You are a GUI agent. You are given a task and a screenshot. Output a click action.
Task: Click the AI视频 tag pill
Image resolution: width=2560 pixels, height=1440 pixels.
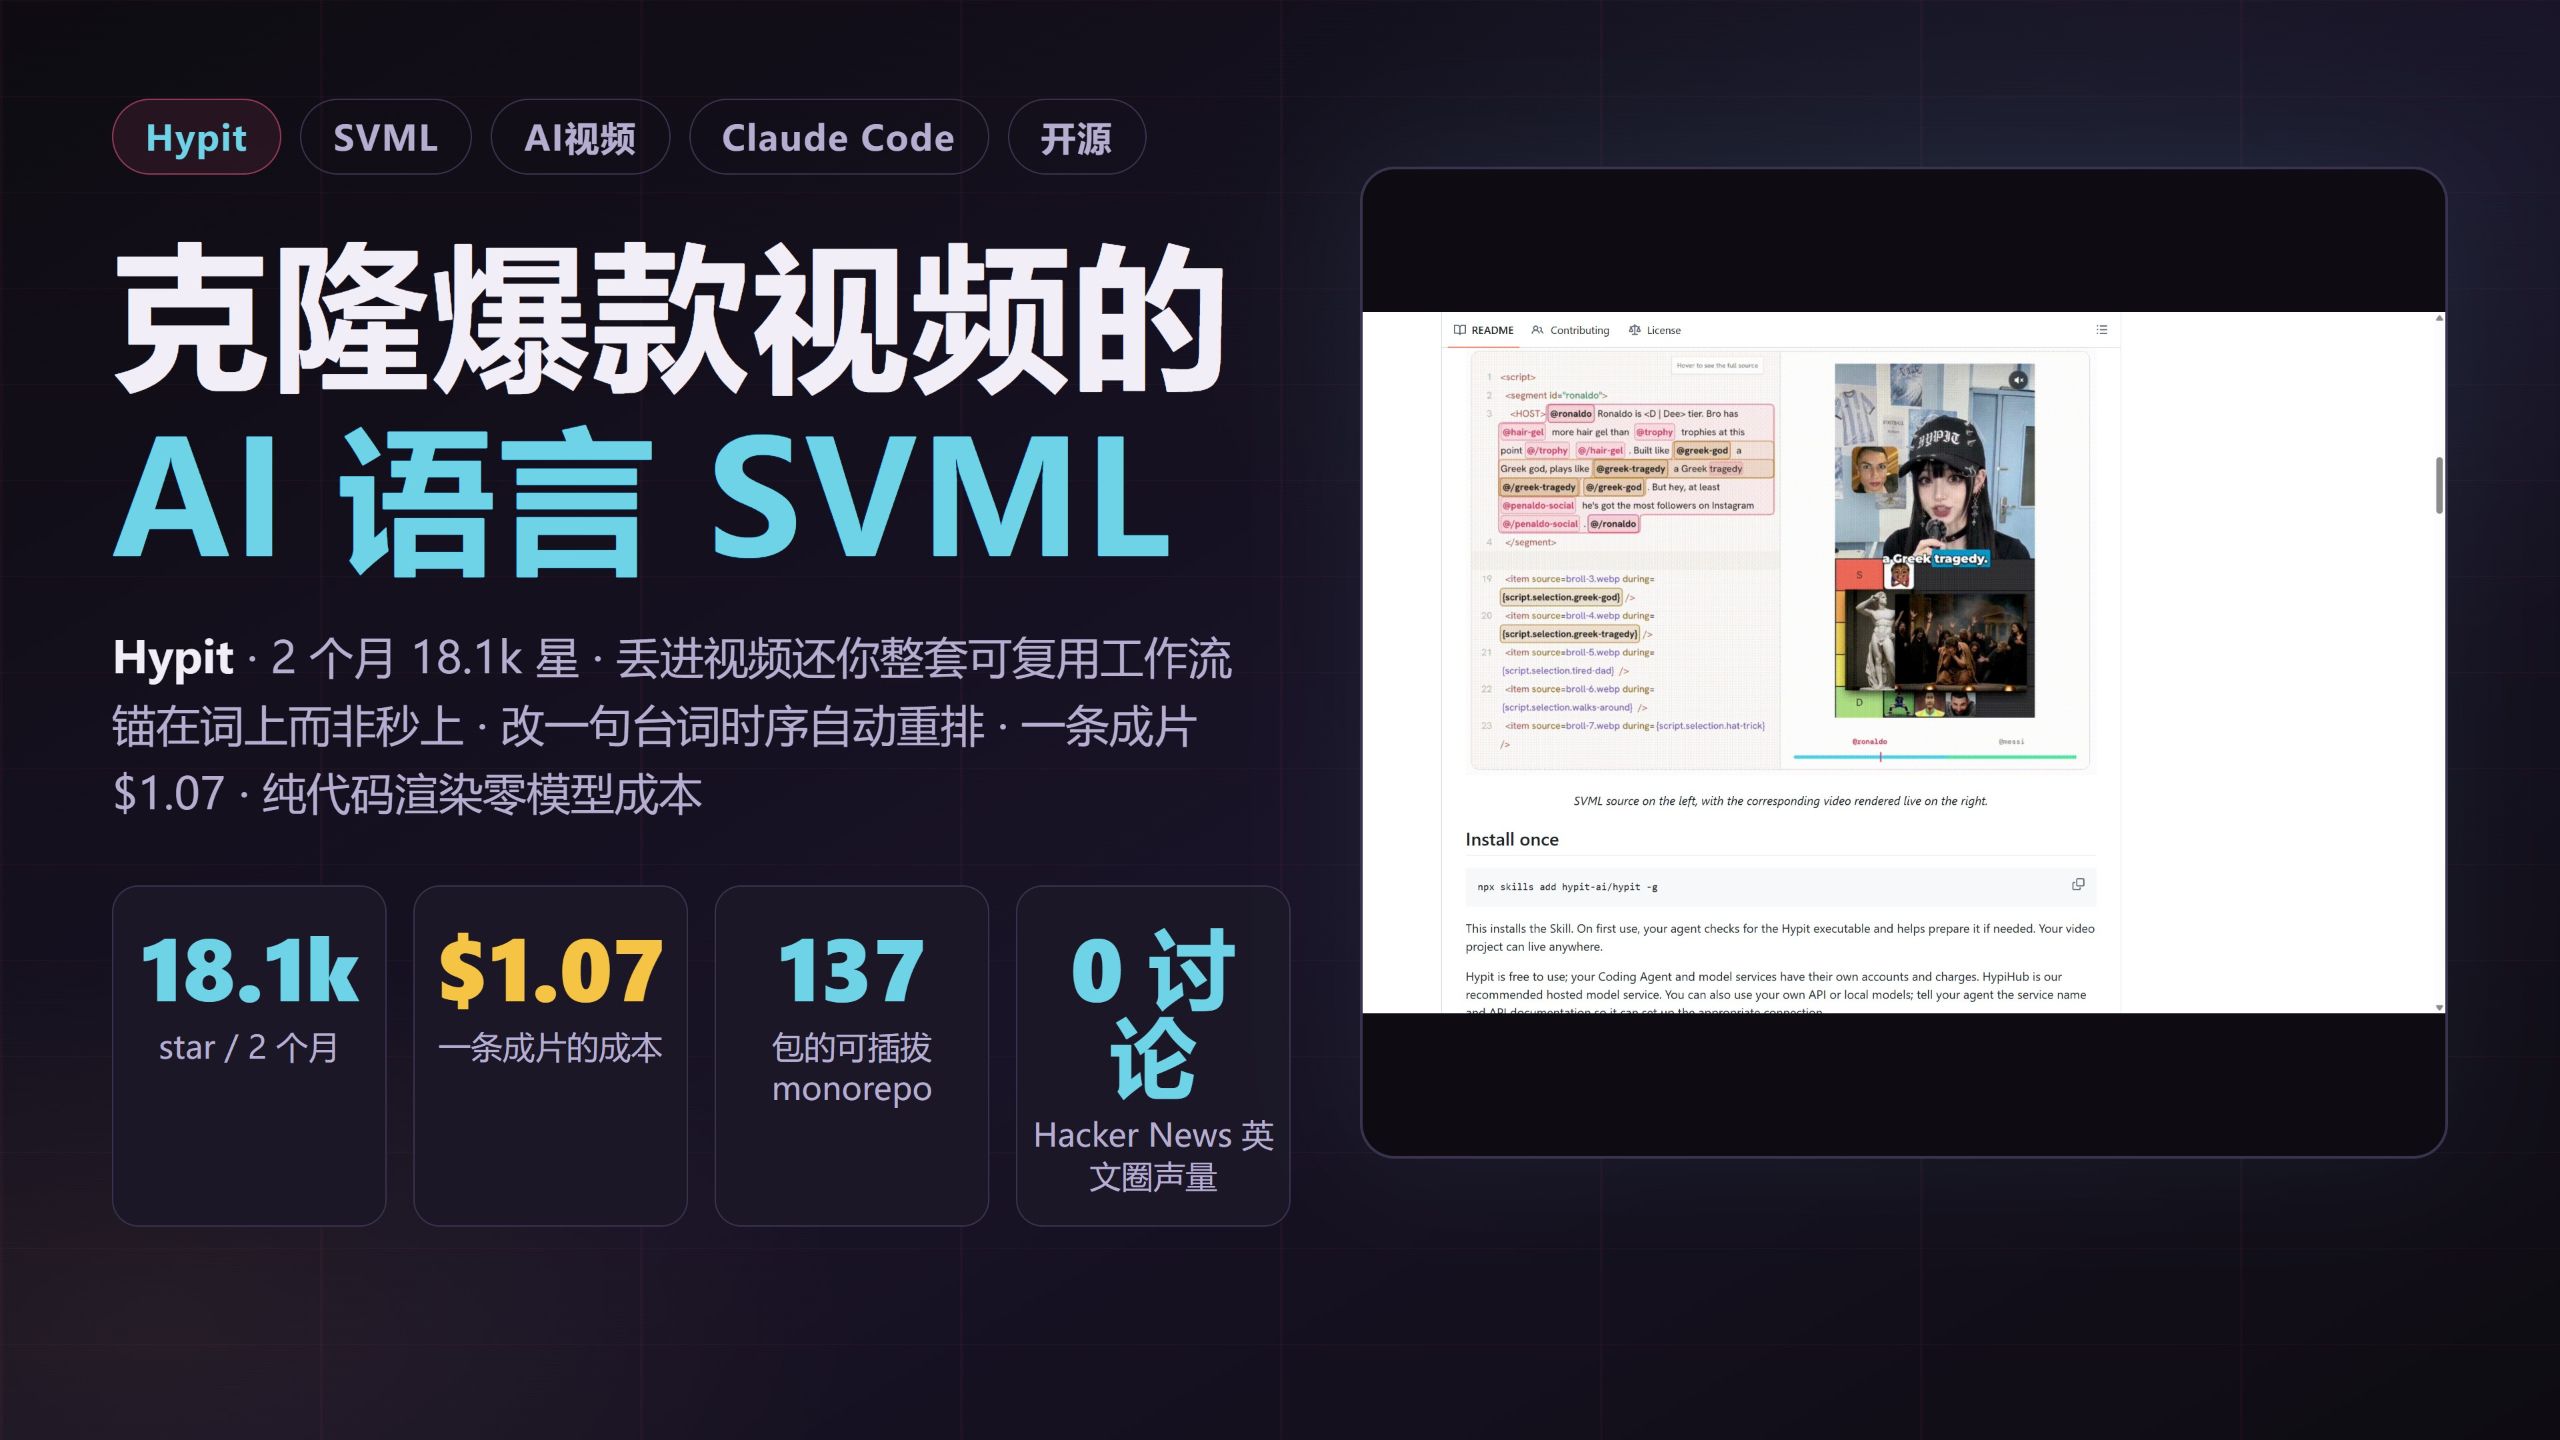(580, 137)
